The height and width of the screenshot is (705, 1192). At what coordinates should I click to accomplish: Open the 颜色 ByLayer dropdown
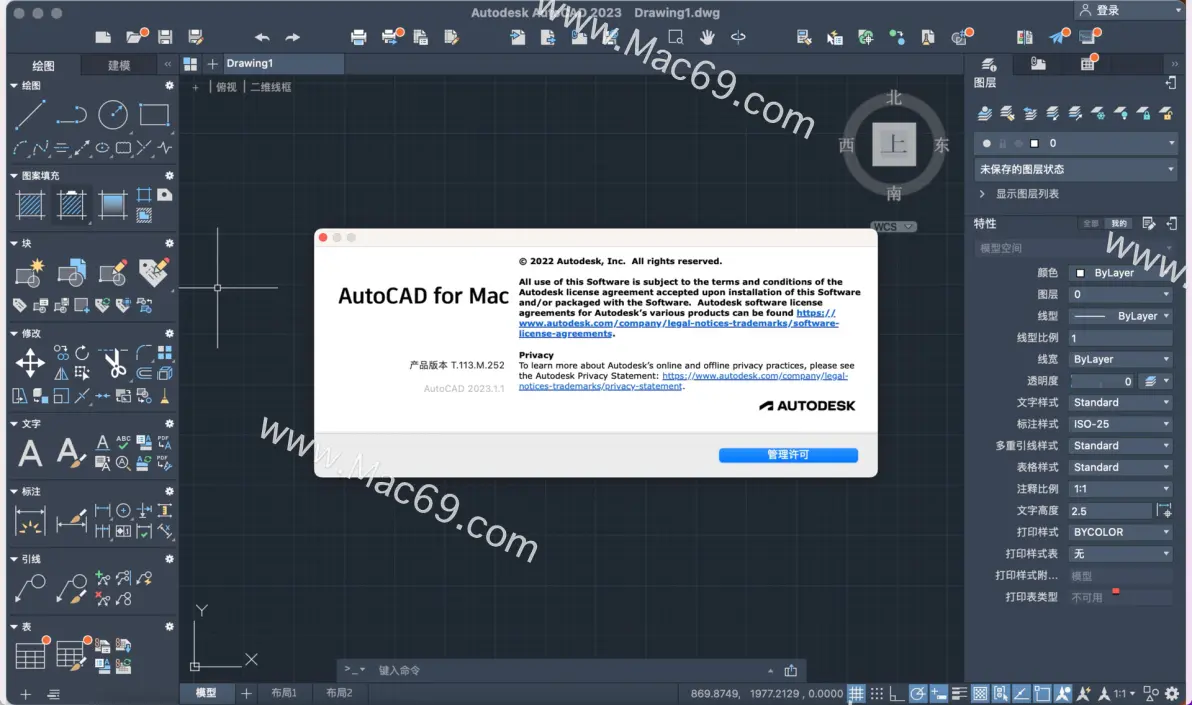point(1120,273)
